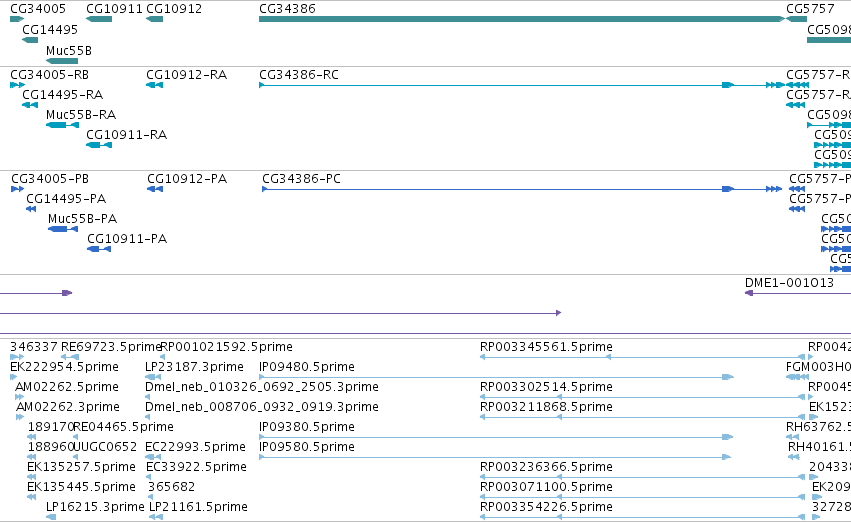Viewport: 851px width, 522px height.
Task: Select EST 365682 label
Action: click(x=172, y=487)
